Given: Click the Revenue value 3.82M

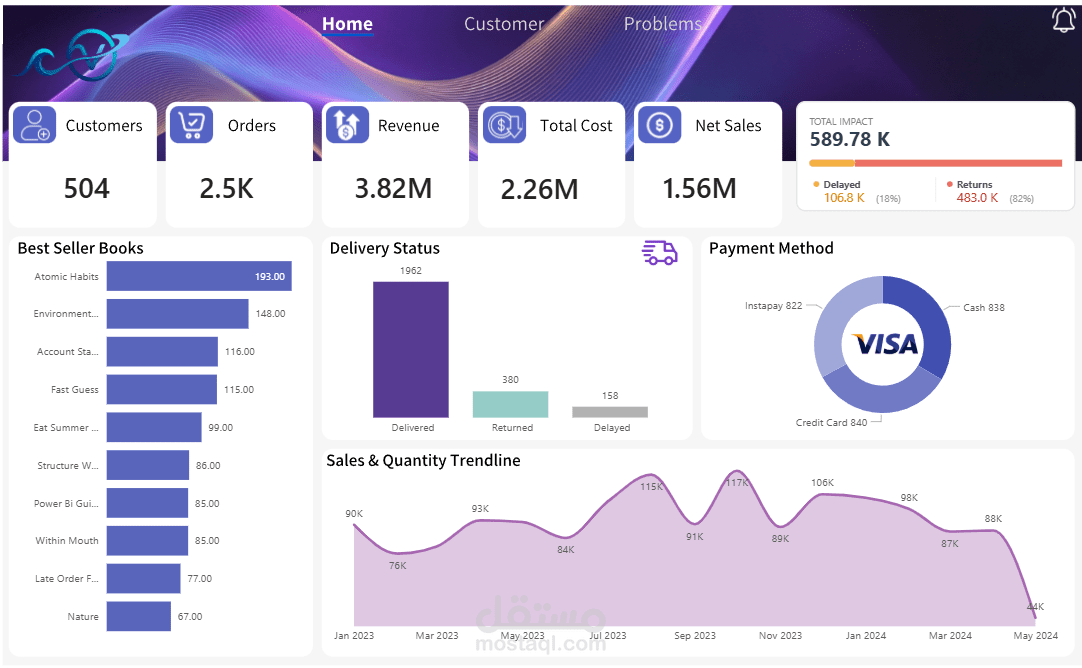Looking at the screenshot, I should 393,188.
